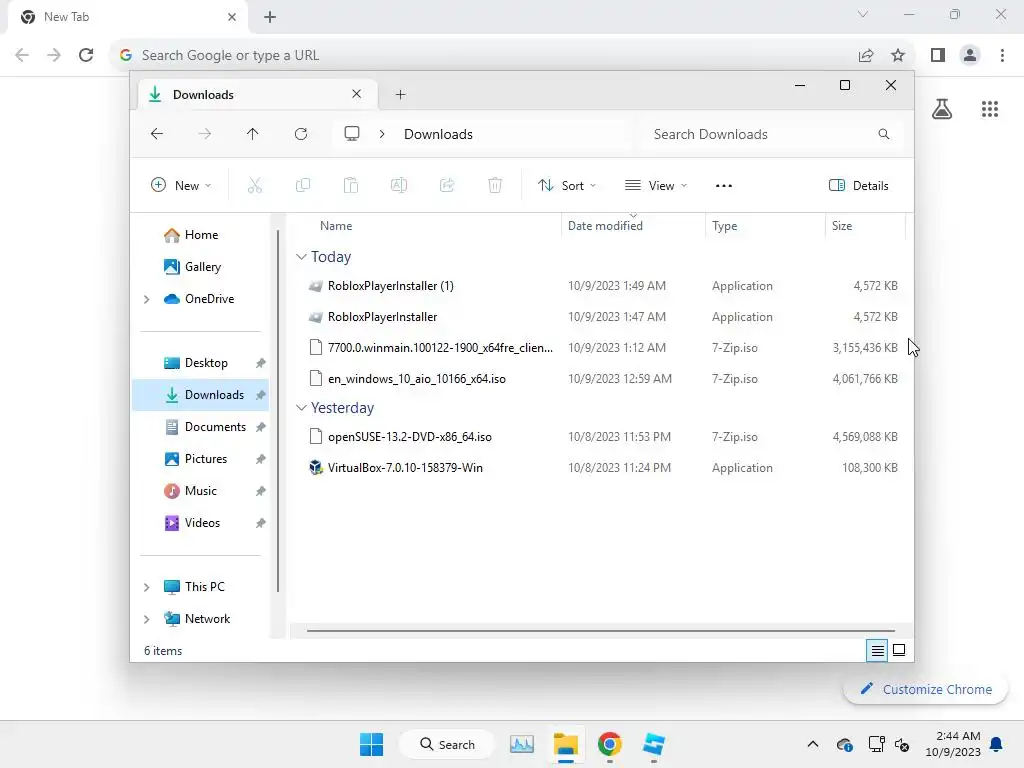Image resolution: width=1024 pixels, height=768 pixels.
Task: Go up one folder level in Explorer
Action: pos(253,134)
